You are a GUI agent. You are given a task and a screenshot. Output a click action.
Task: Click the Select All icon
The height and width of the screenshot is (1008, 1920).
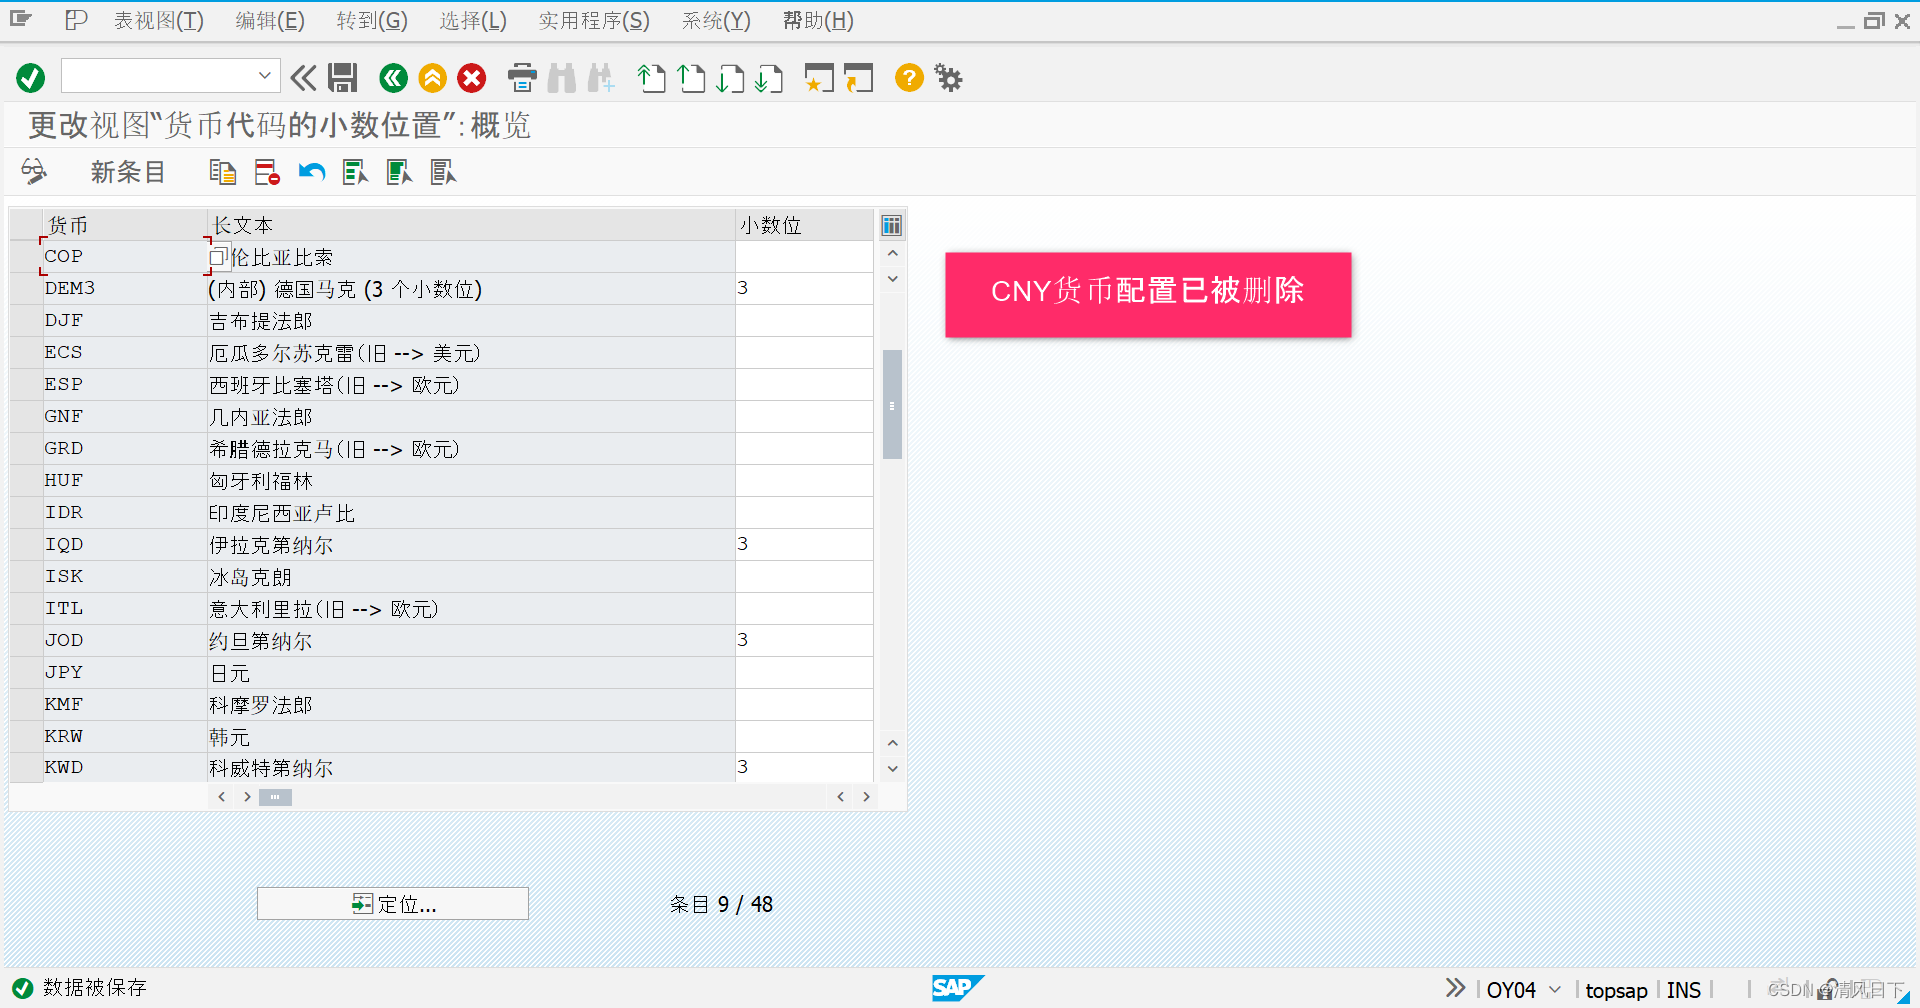355,172
